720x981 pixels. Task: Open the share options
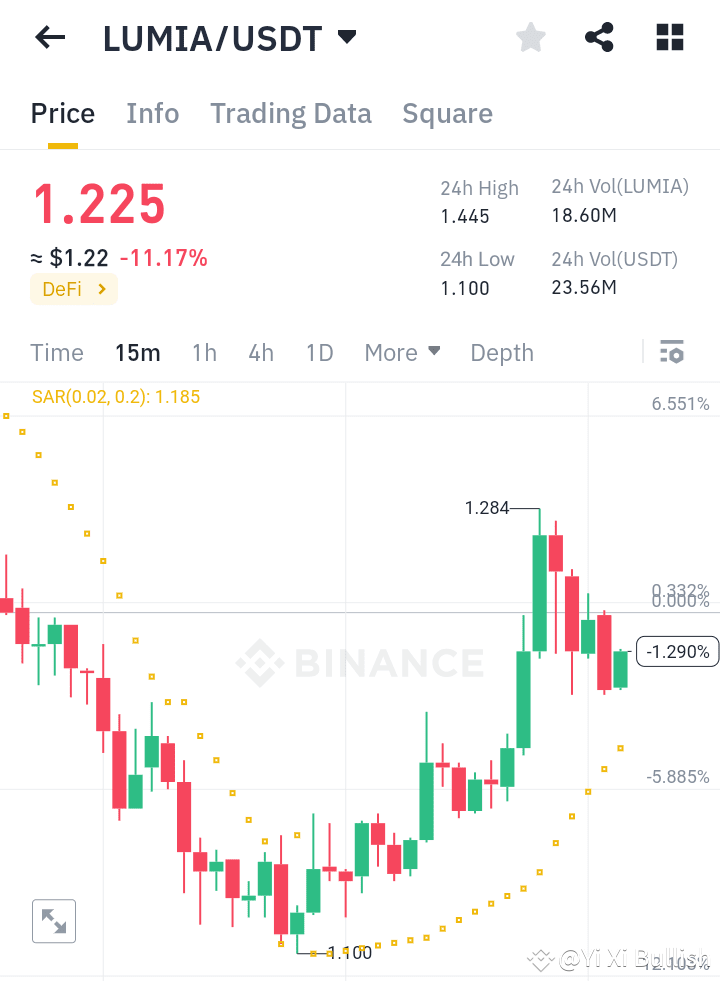coord(599,37)
